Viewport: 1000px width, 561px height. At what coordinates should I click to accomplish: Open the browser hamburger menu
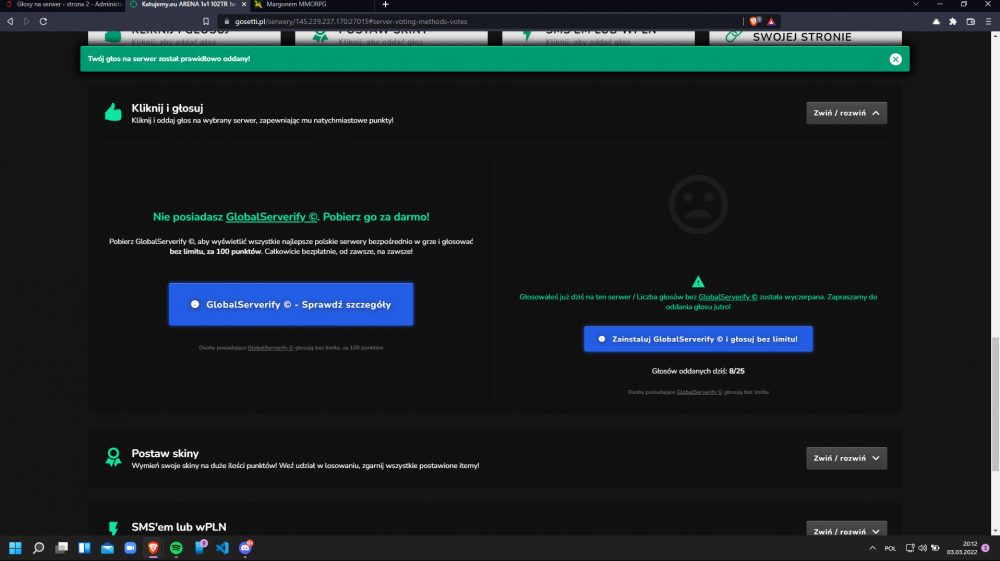[988, 21]
